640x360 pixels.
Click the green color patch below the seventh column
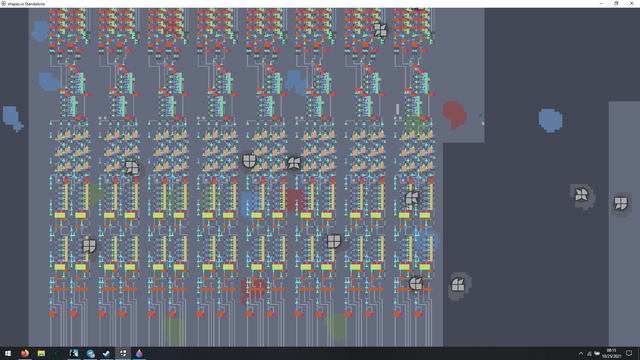336,327
